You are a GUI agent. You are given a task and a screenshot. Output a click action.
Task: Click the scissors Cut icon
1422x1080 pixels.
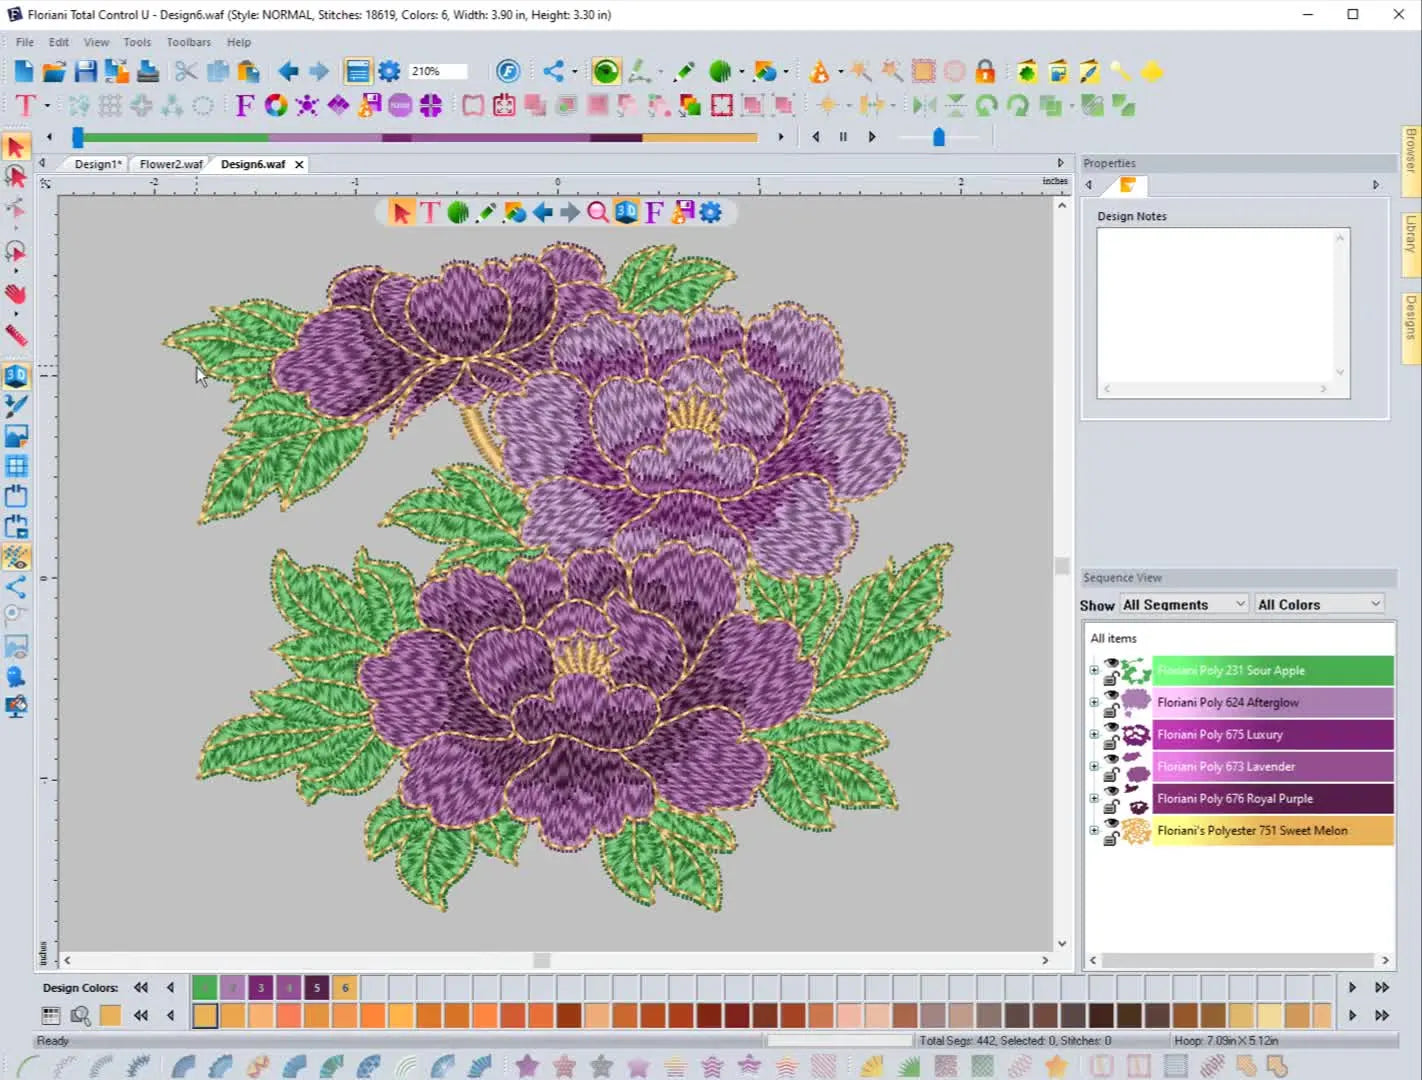[186, 71]
